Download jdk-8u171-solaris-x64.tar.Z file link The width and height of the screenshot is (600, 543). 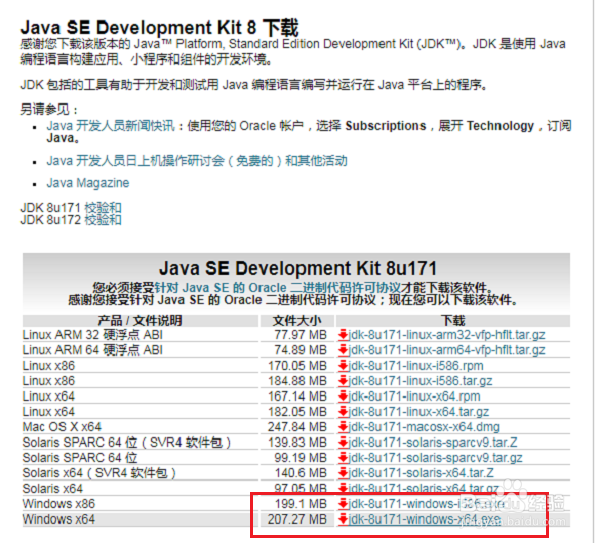pos(421,473)
